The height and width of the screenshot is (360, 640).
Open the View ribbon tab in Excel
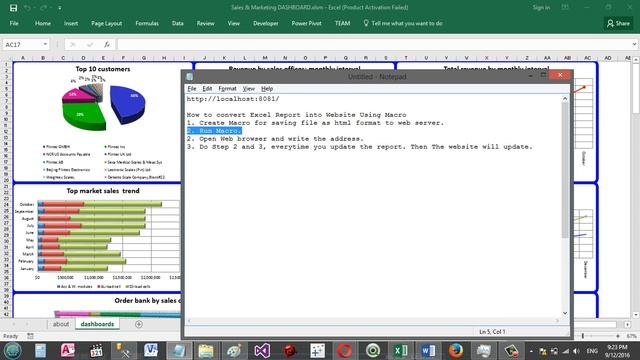click(x=233, y=23)
